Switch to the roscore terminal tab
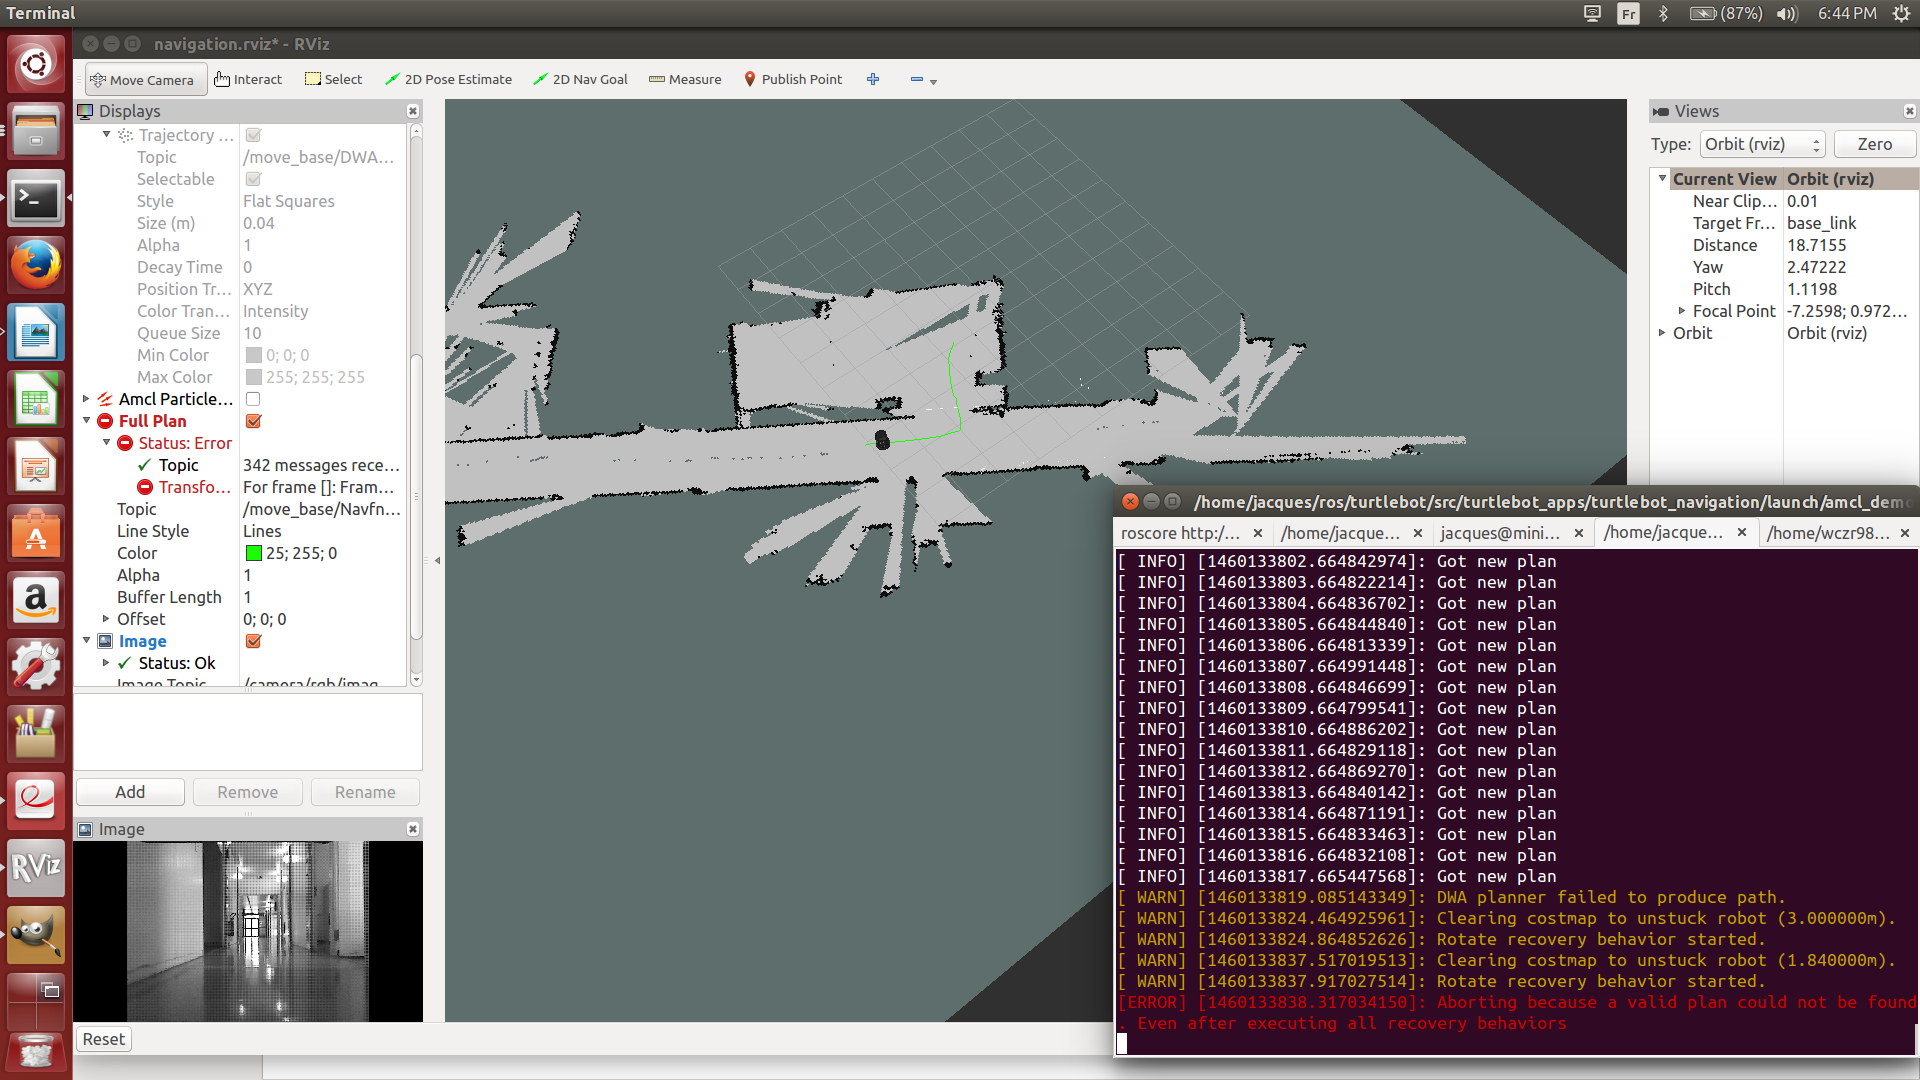Image resolution: width=1920 pixels, height=1080 pixels. [x=1181, y=533]
